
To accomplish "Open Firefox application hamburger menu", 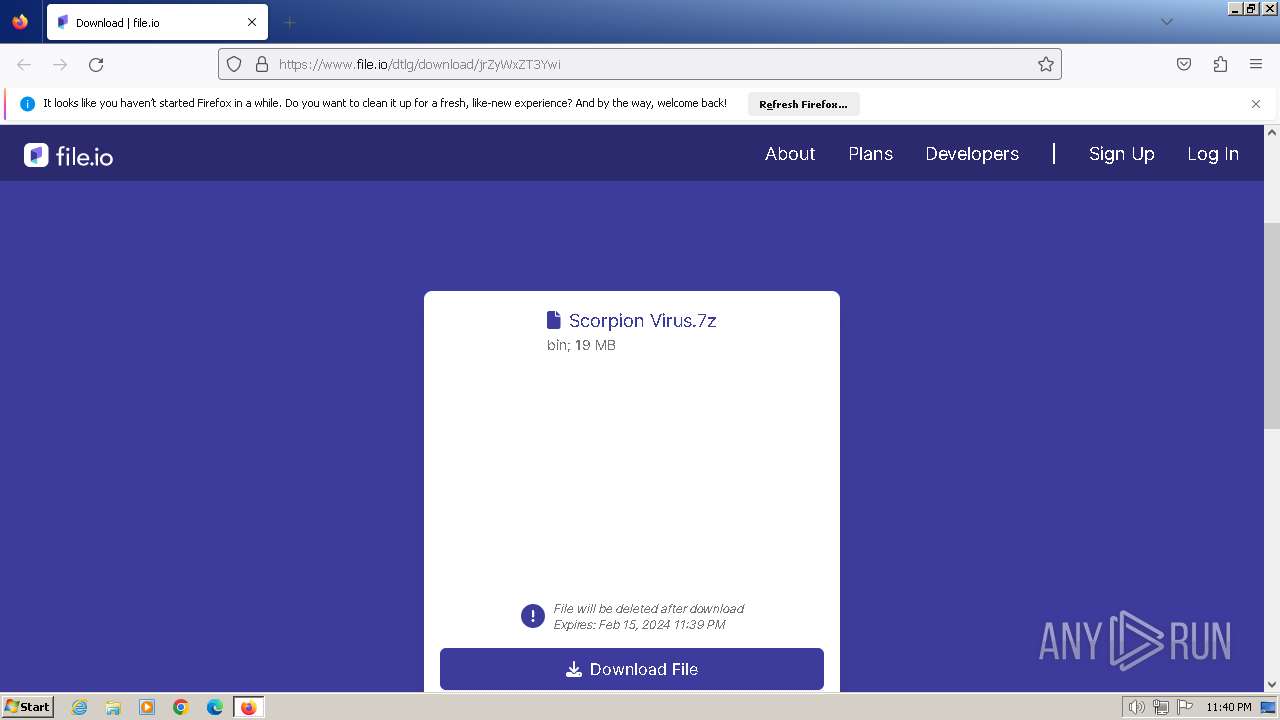I will [1256, 64].
